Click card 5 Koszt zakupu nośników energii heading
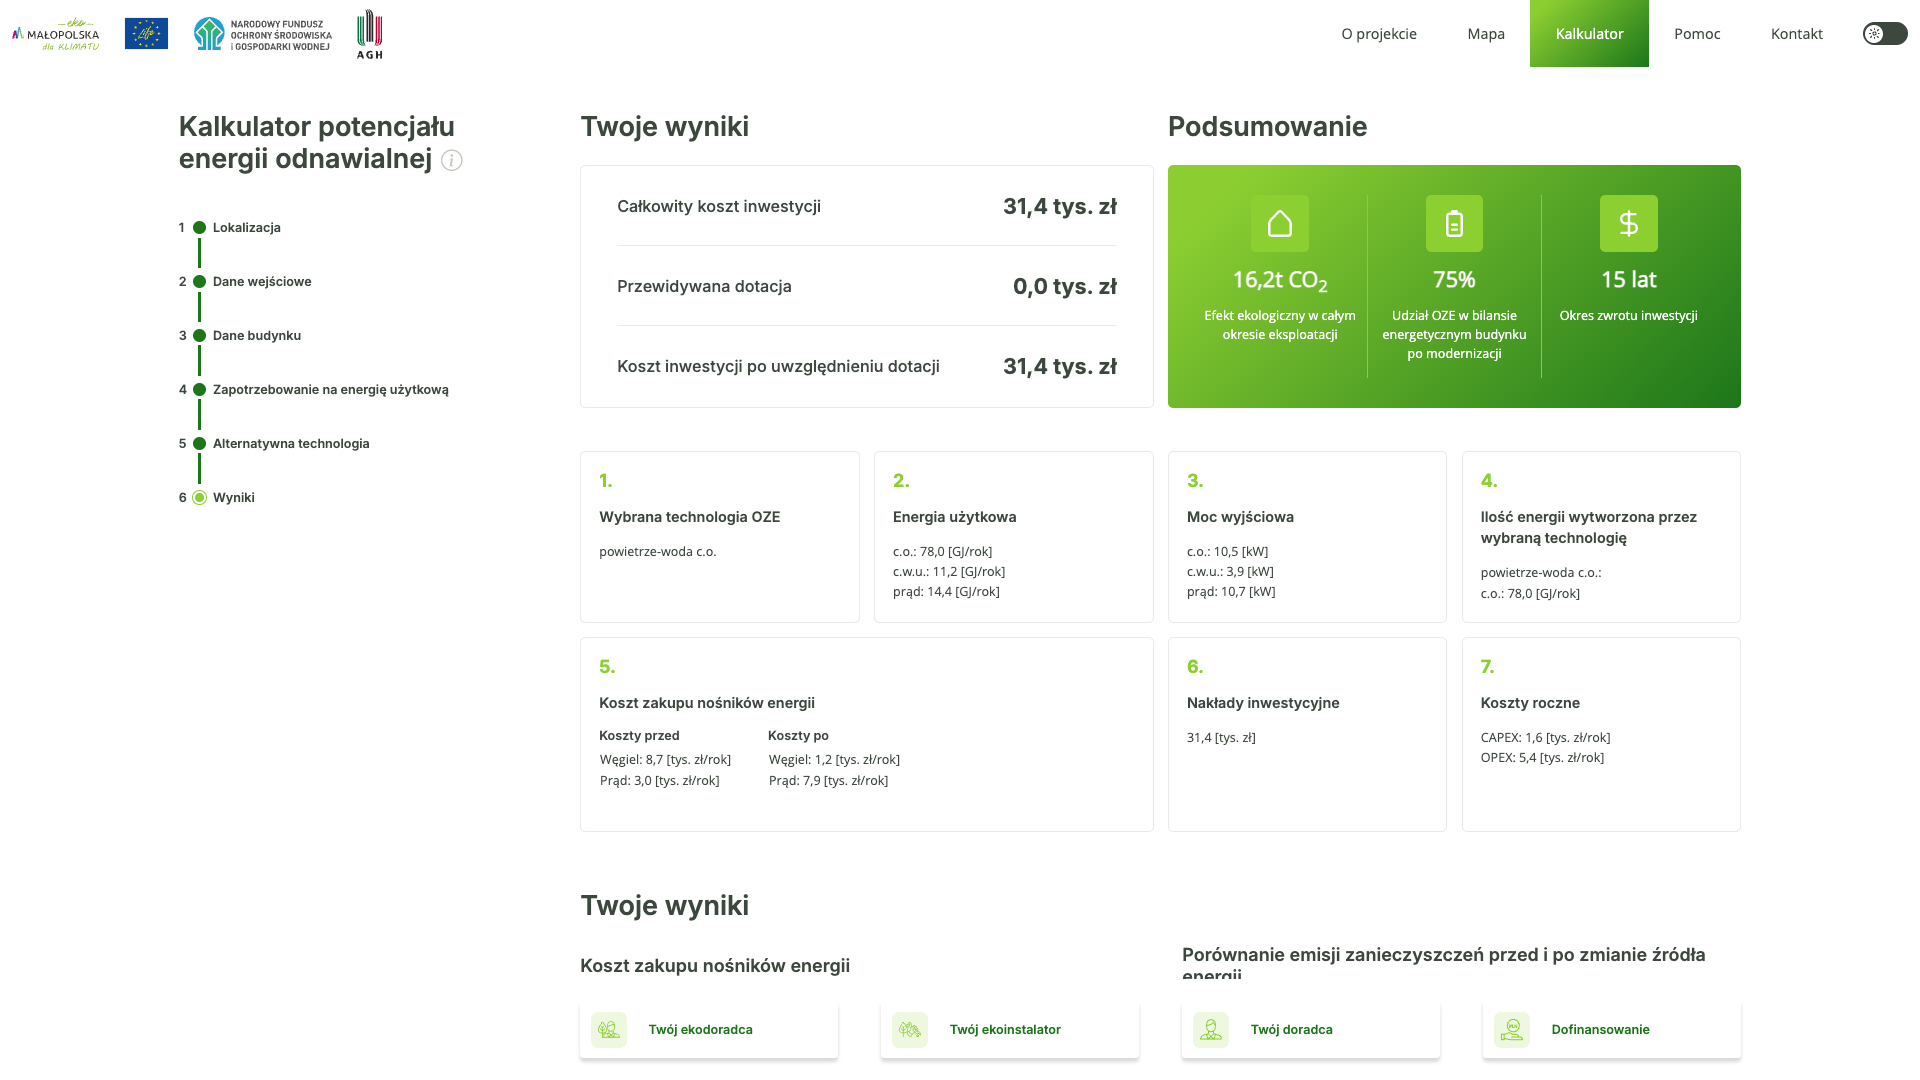 tap(707, 703)
